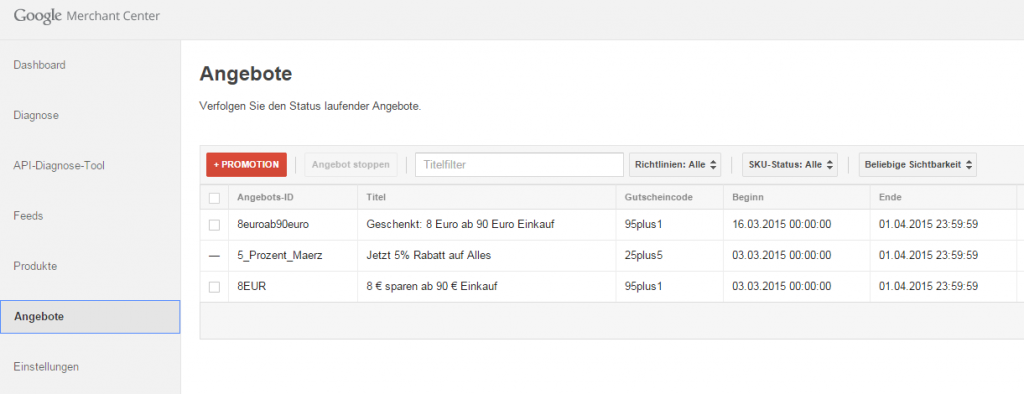This screenshot has height=394, width=1024.
Task: Open Produkte in the sidebar
Action: 35,267
